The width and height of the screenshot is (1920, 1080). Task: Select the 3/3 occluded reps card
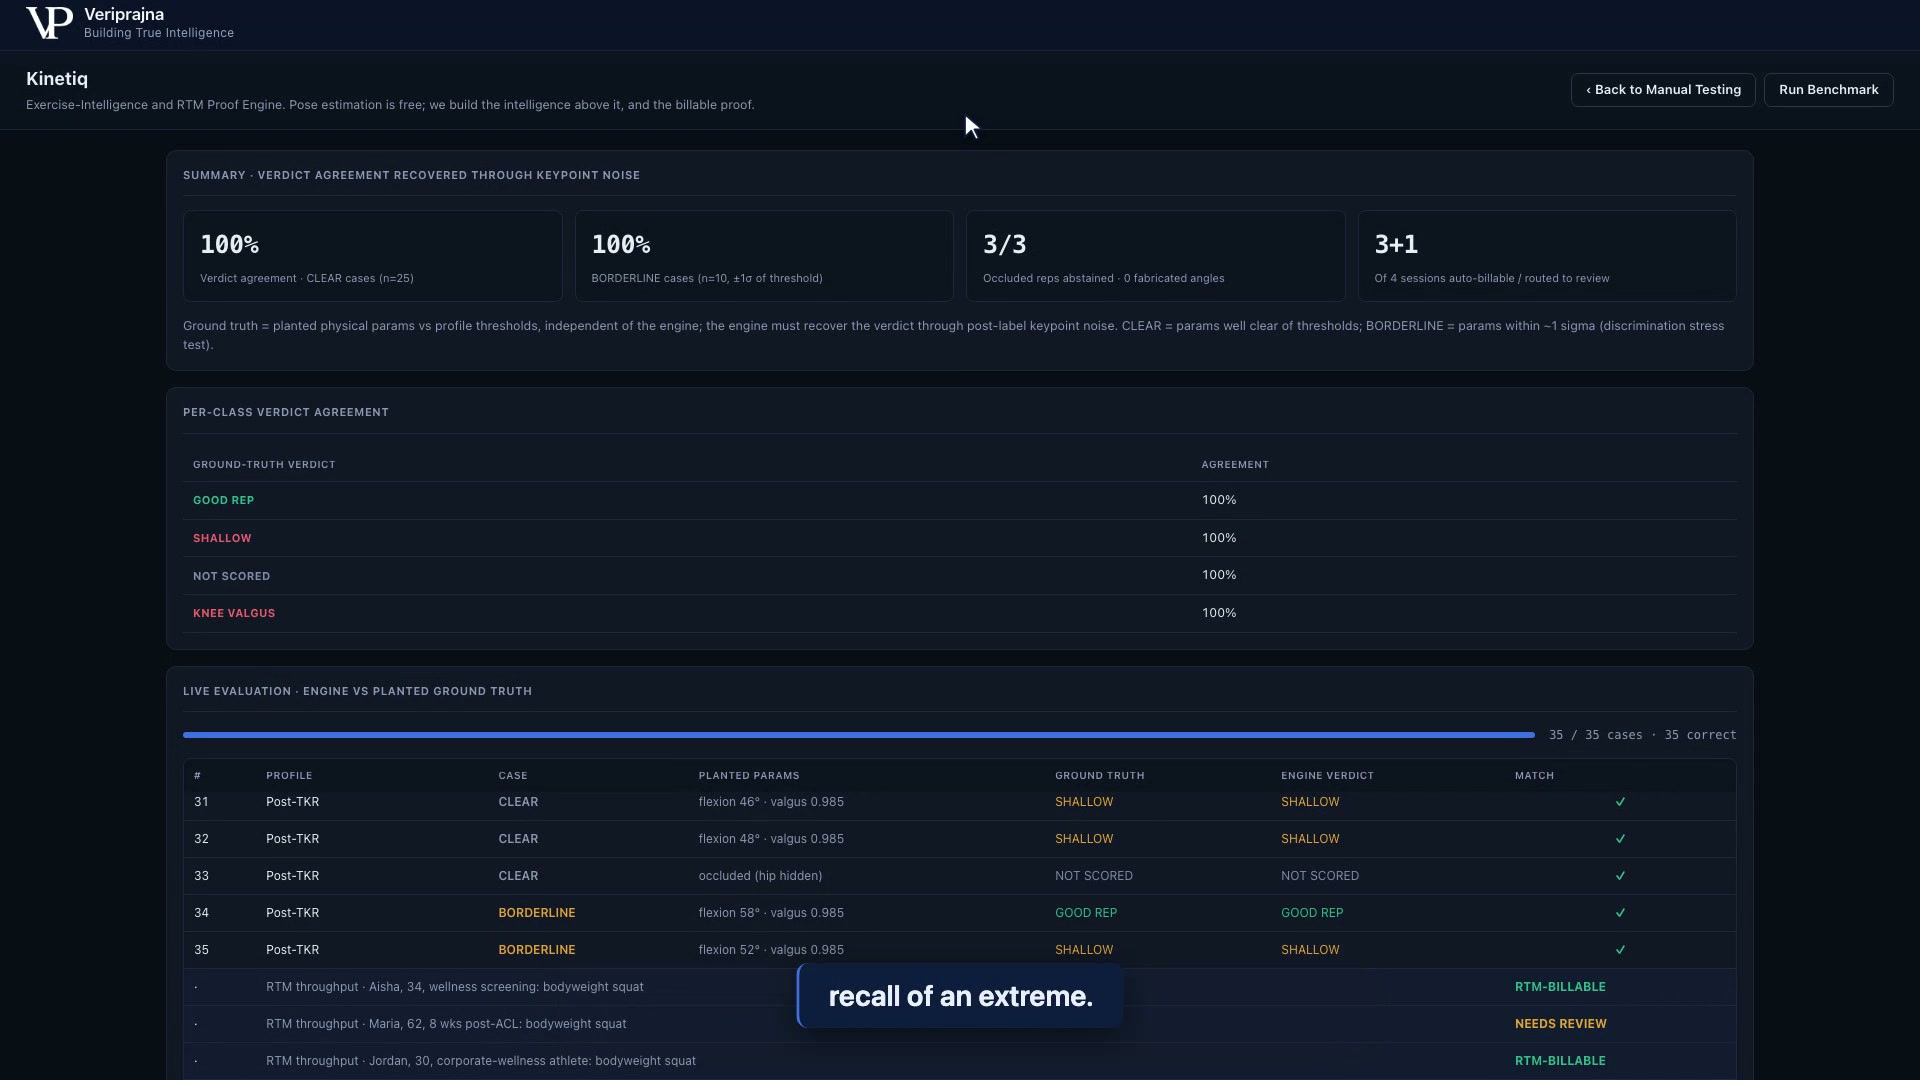[x=1155, y=256]
